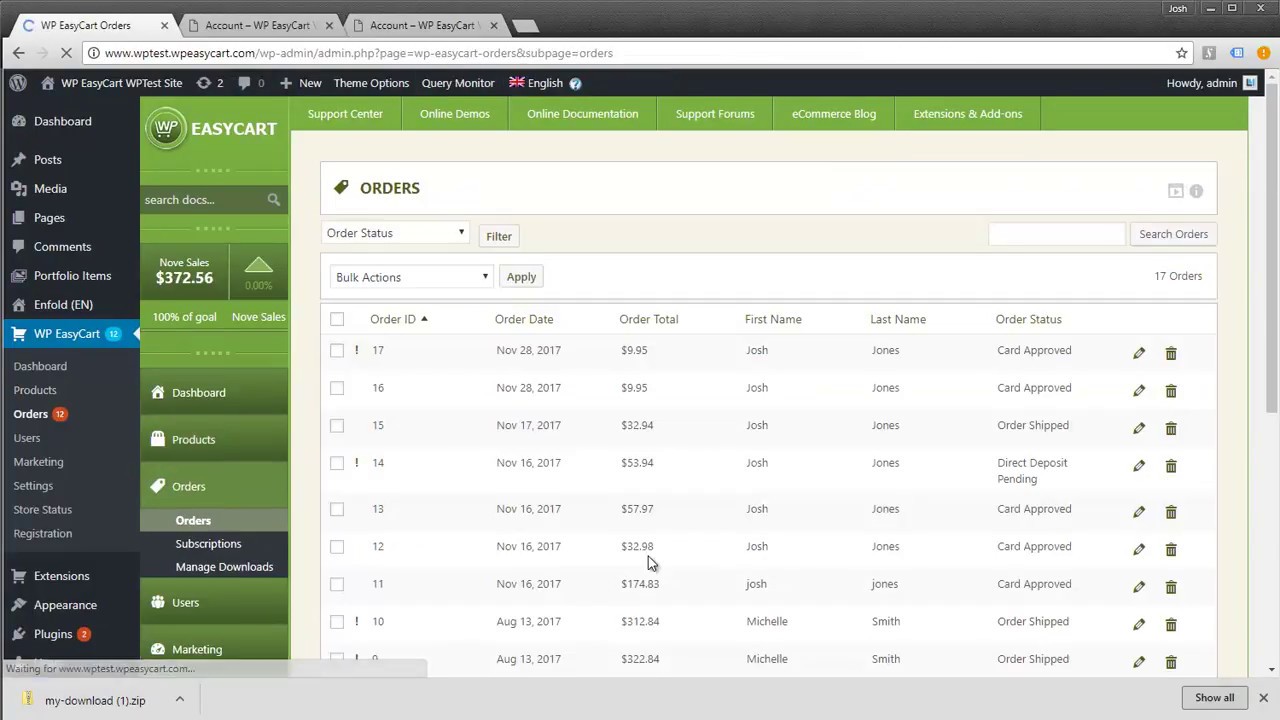Edit order 12 with pencil icon
1280x720 pixels.
click(1139, 549)
